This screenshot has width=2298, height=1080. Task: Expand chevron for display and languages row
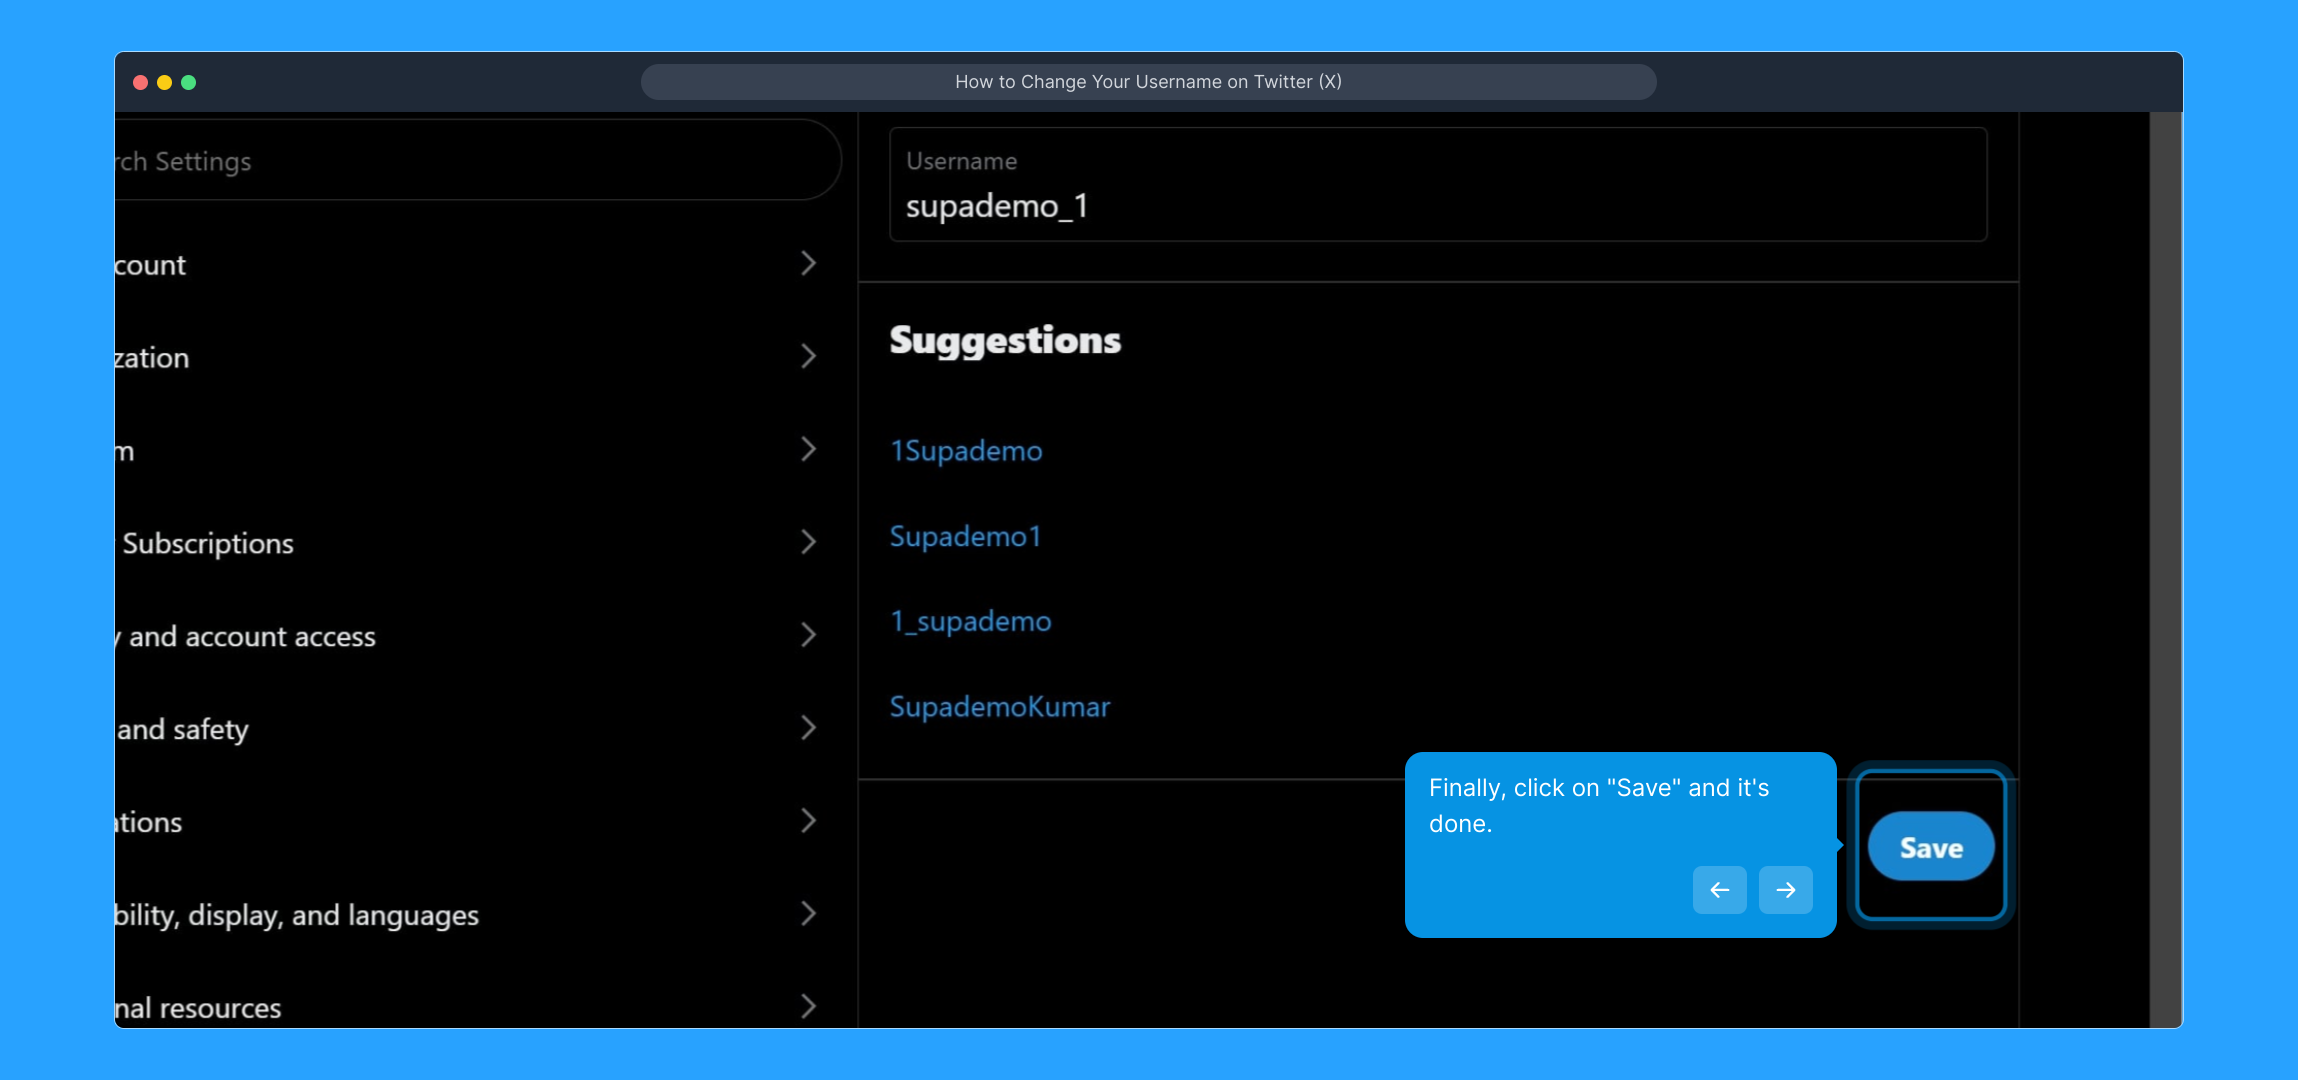808,914
